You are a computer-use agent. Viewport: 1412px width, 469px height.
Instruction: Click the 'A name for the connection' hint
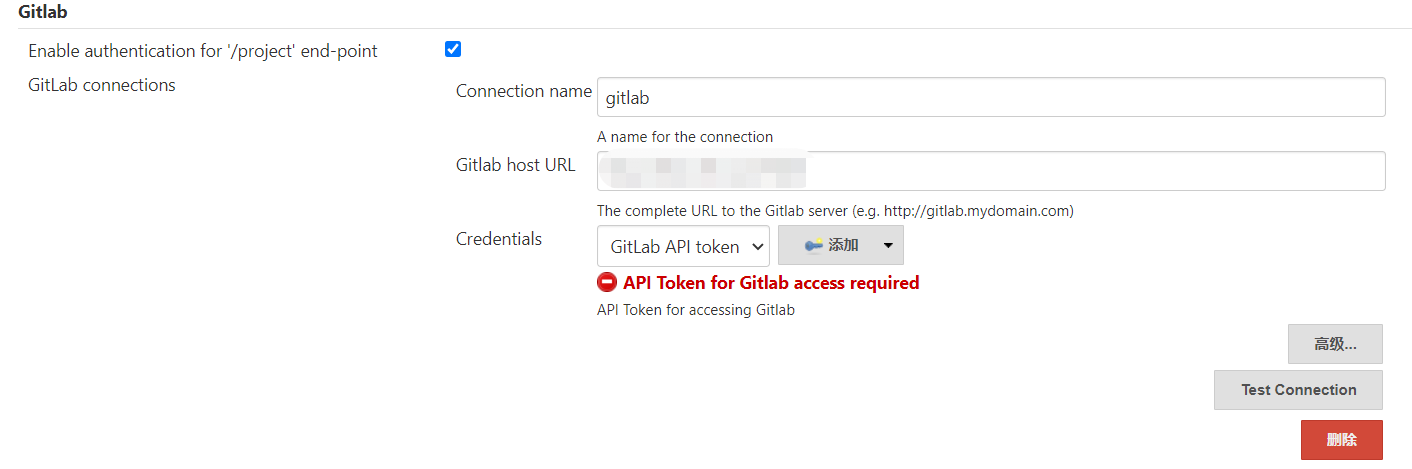685,137
